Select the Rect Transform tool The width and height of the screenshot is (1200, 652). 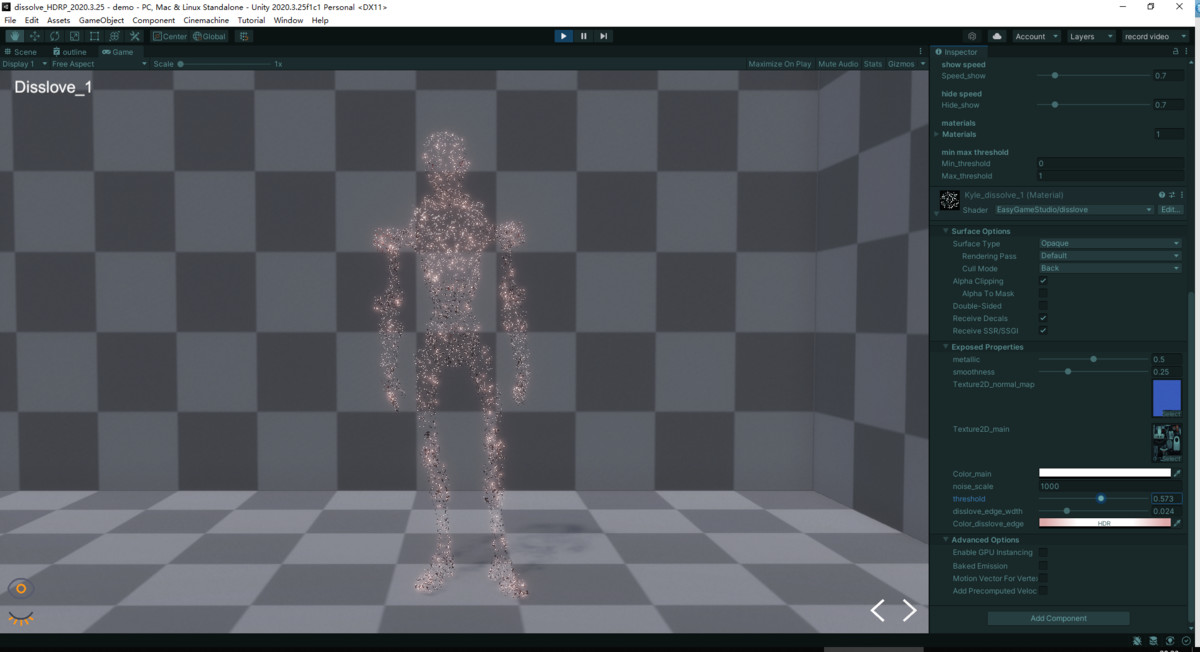(93, 36)
